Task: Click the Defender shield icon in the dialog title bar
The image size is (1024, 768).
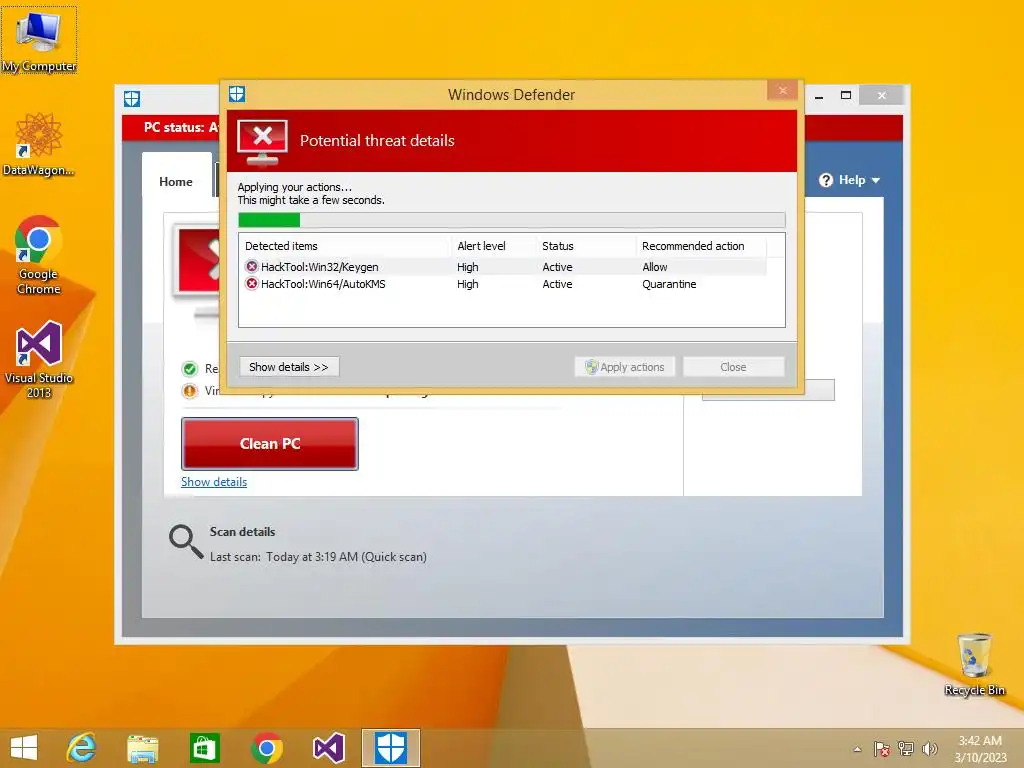Action: click(x=237, y=94)
